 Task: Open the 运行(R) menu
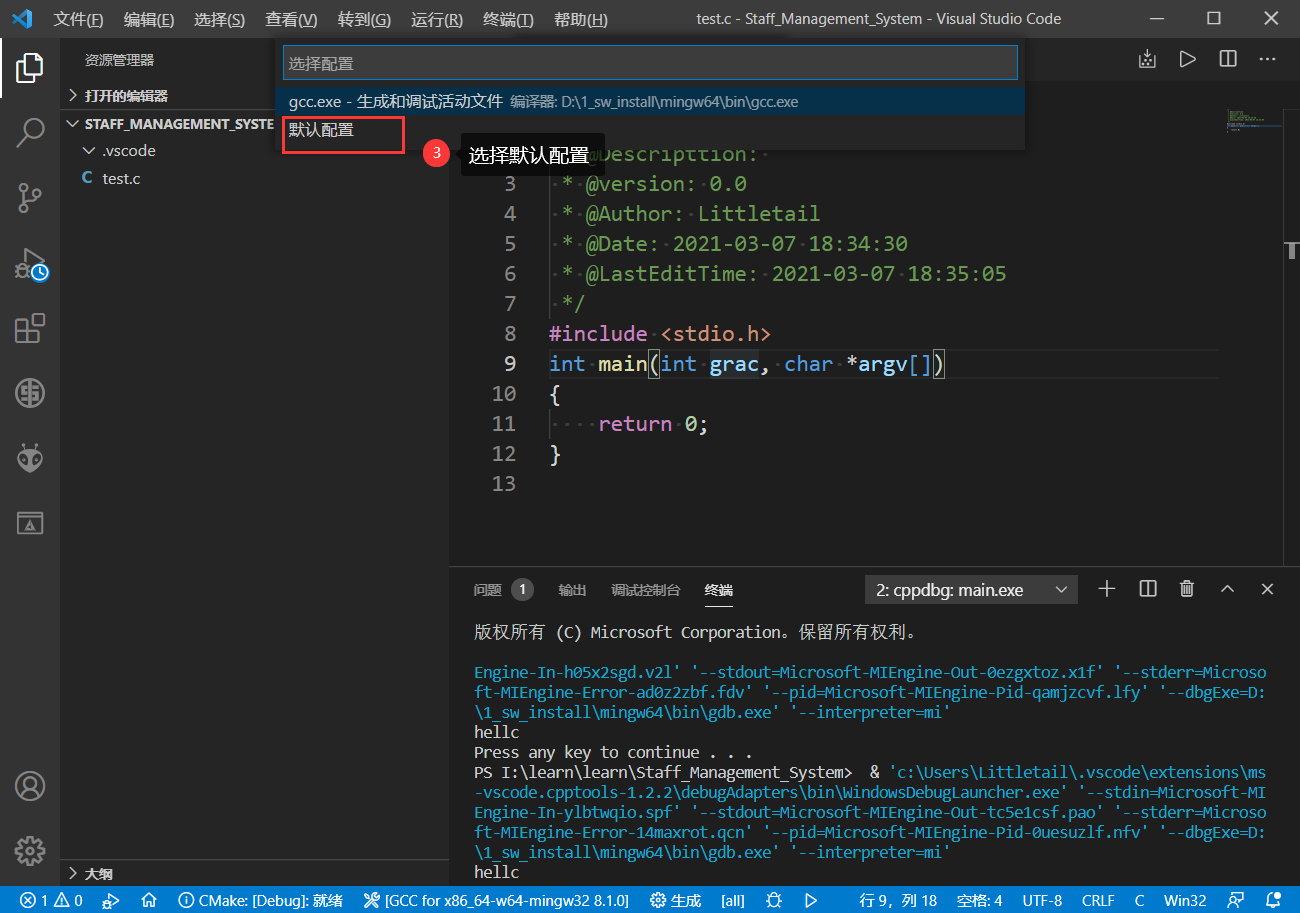437,19
